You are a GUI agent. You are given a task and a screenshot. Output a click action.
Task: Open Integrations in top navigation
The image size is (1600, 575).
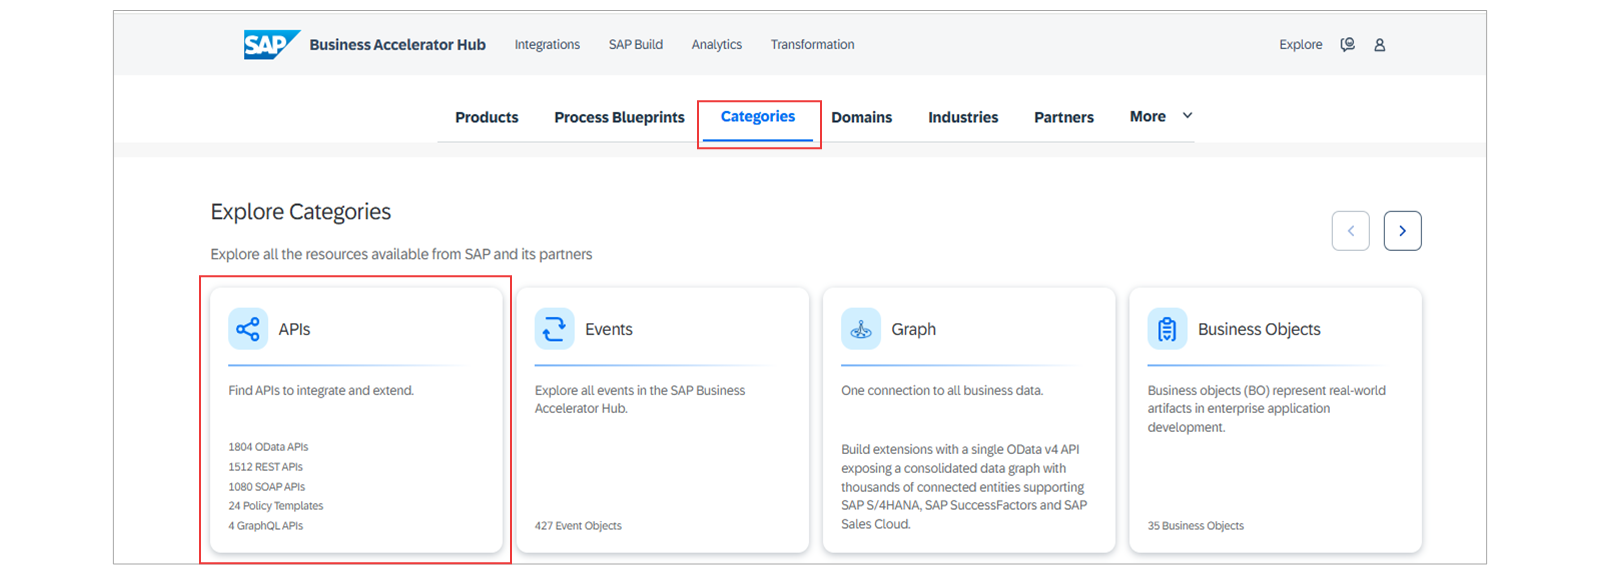coord(547,45)
